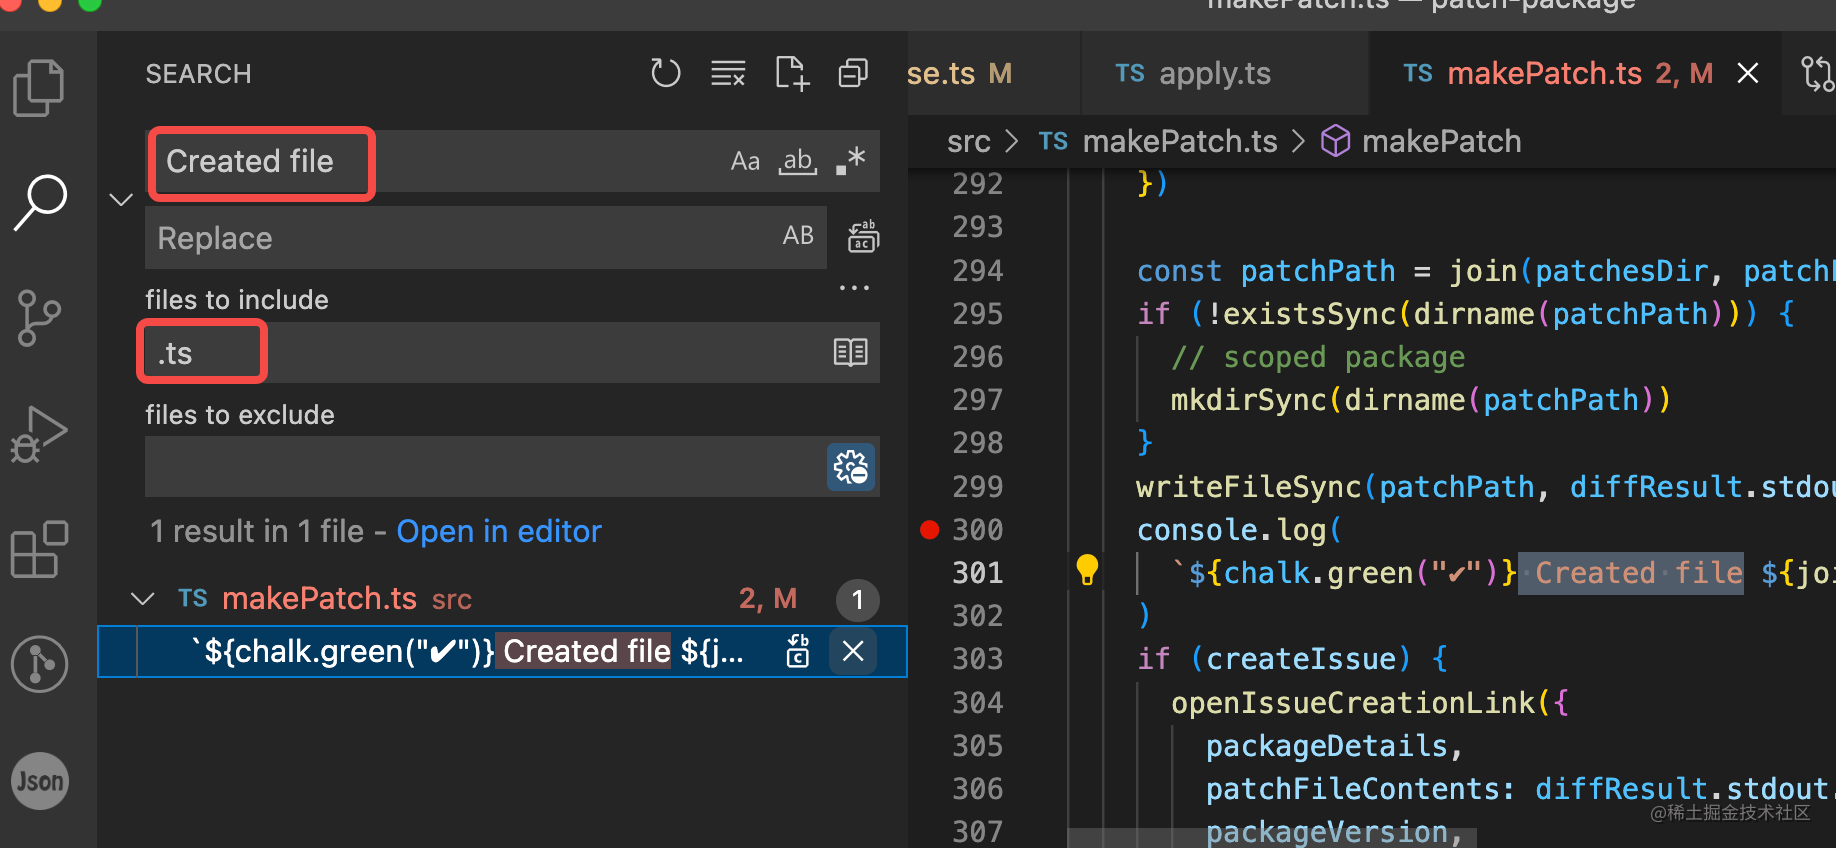Collapse the replace field toggle chevron
1836x848 pixels.
click(121, 200)
